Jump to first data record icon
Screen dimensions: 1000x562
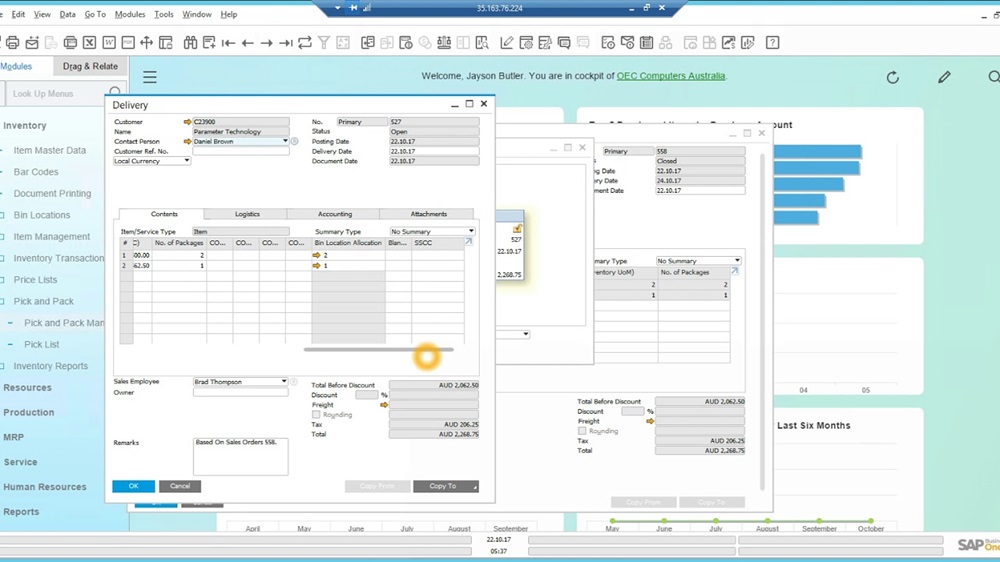click(229, 43)
